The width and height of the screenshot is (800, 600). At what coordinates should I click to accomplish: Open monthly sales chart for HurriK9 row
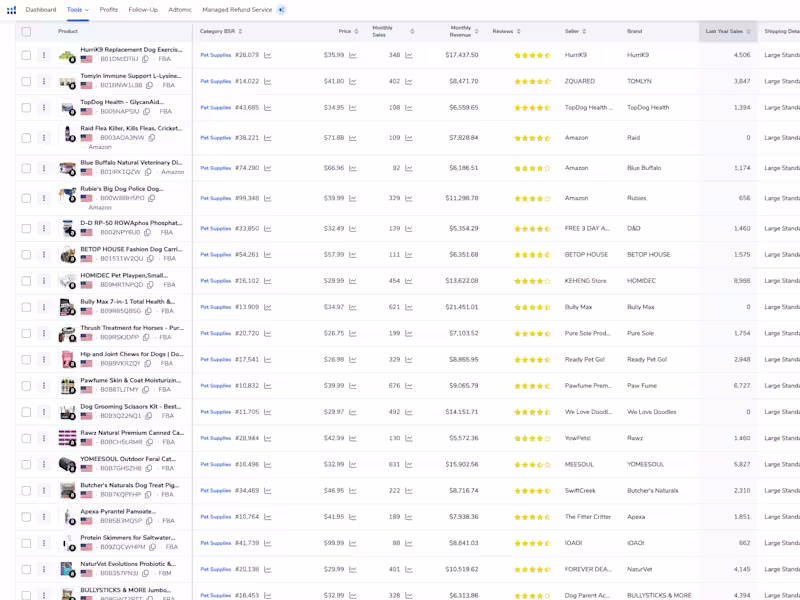point(409,55)
